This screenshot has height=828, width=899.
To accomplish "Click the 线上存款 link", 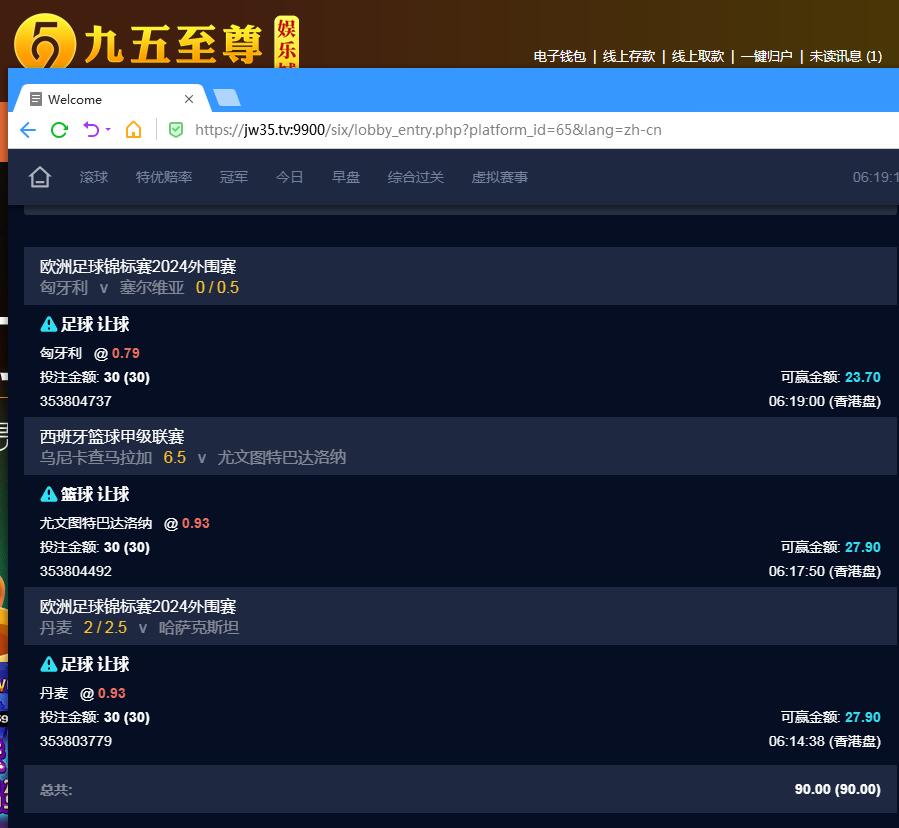I will click(629, 56).
